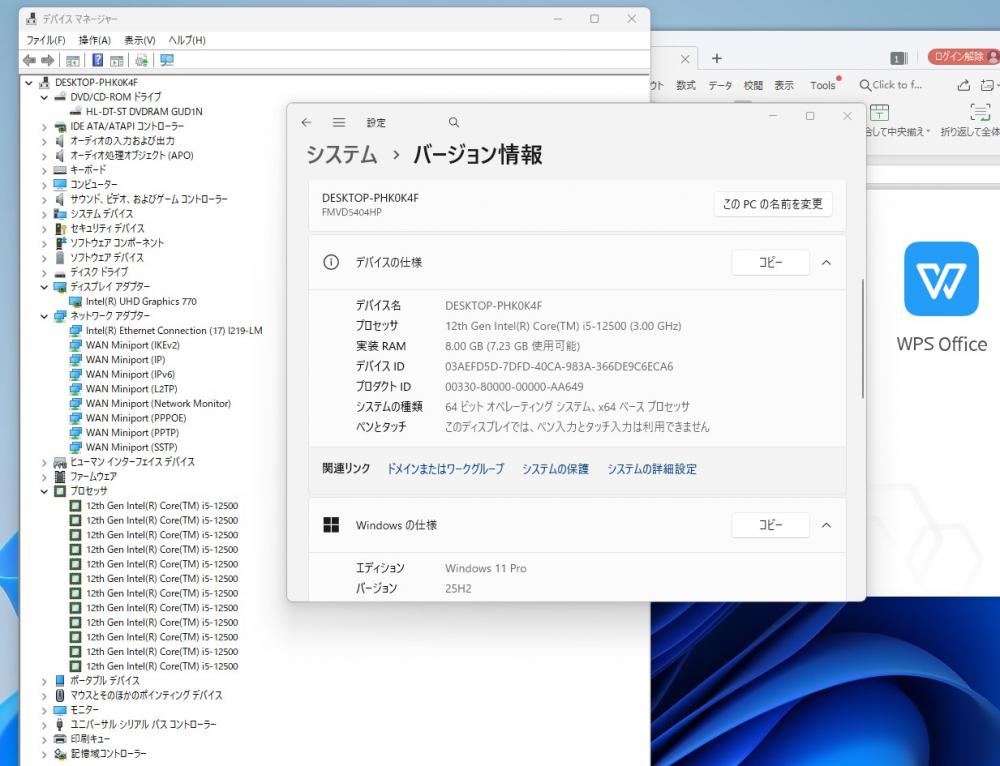Collapse the DVD/CD-ROM ドライブ category
The height and width of the screenshot is (766, 1000).
[44, 97]
